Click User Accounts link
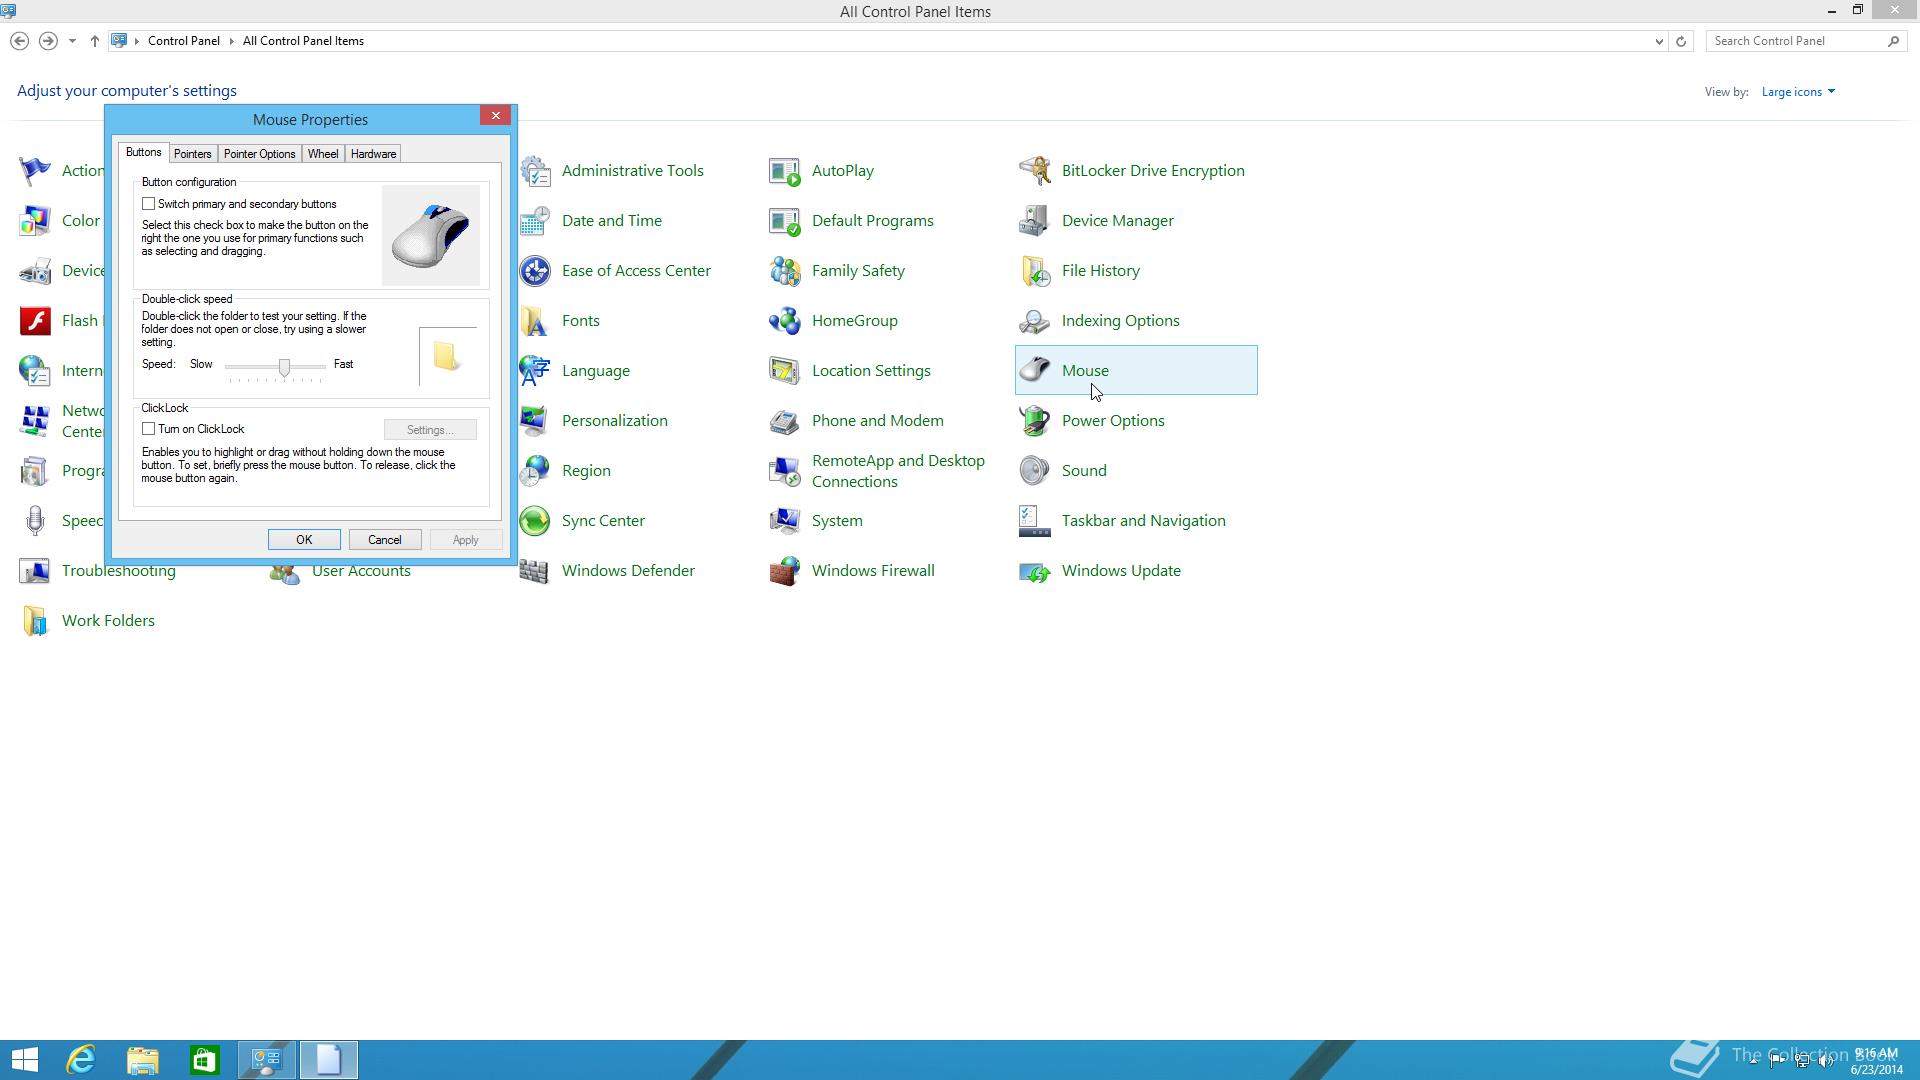This screenshot has width=1920, height=1080. pos(361,571)
